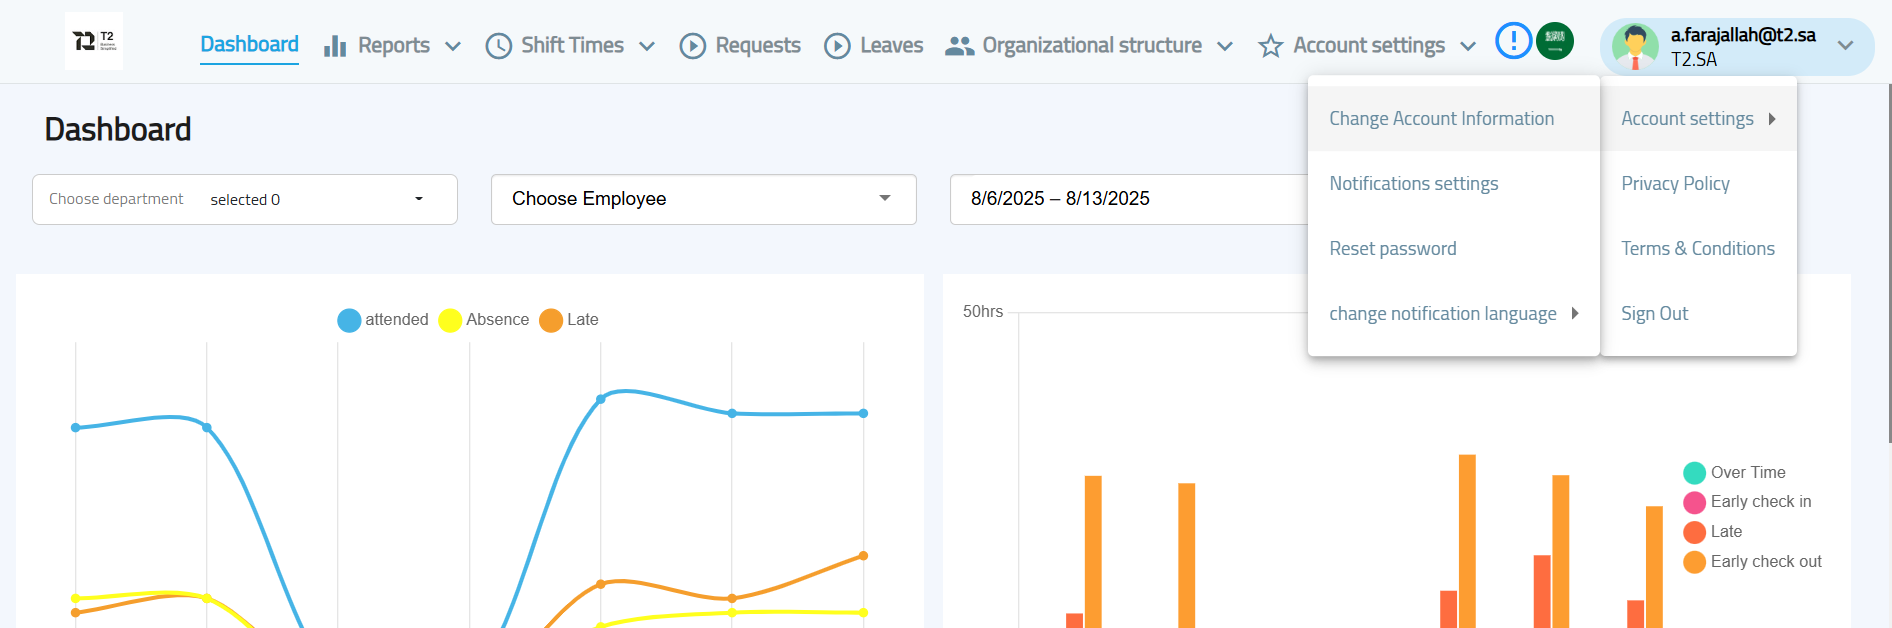The width and height of the screenshot is (1892, 628).
Task: Expand the top Account settings chevron
Action: [1468, 46]
